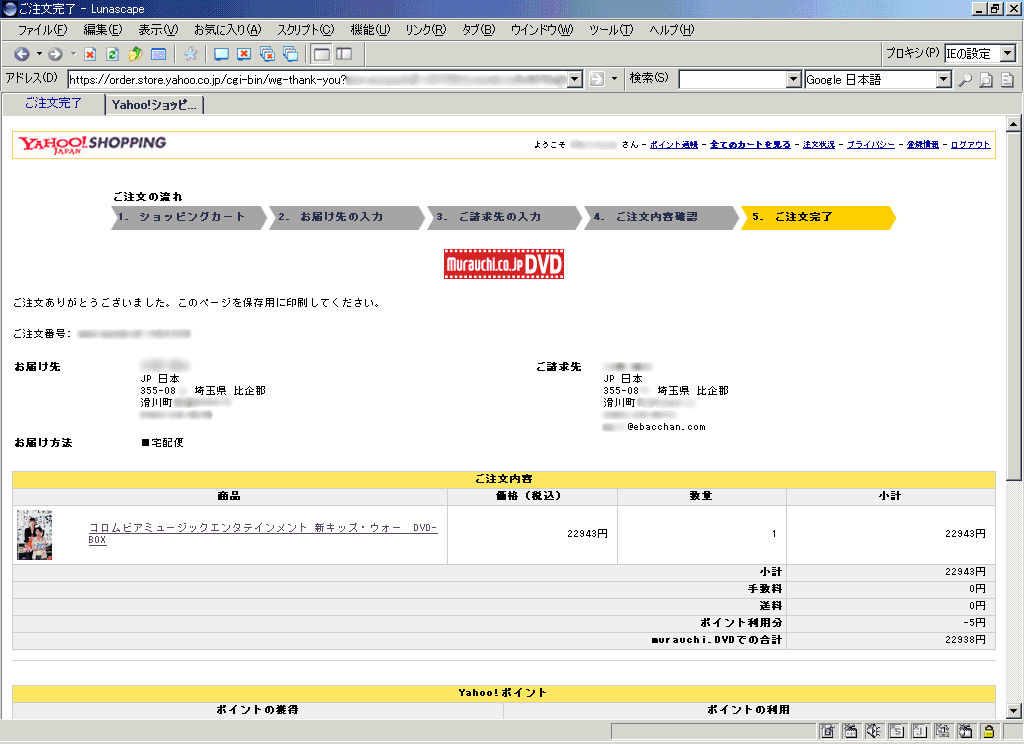
Task: Click the yellow SSL padlock icon in the status bar
Action: (989, 731)
